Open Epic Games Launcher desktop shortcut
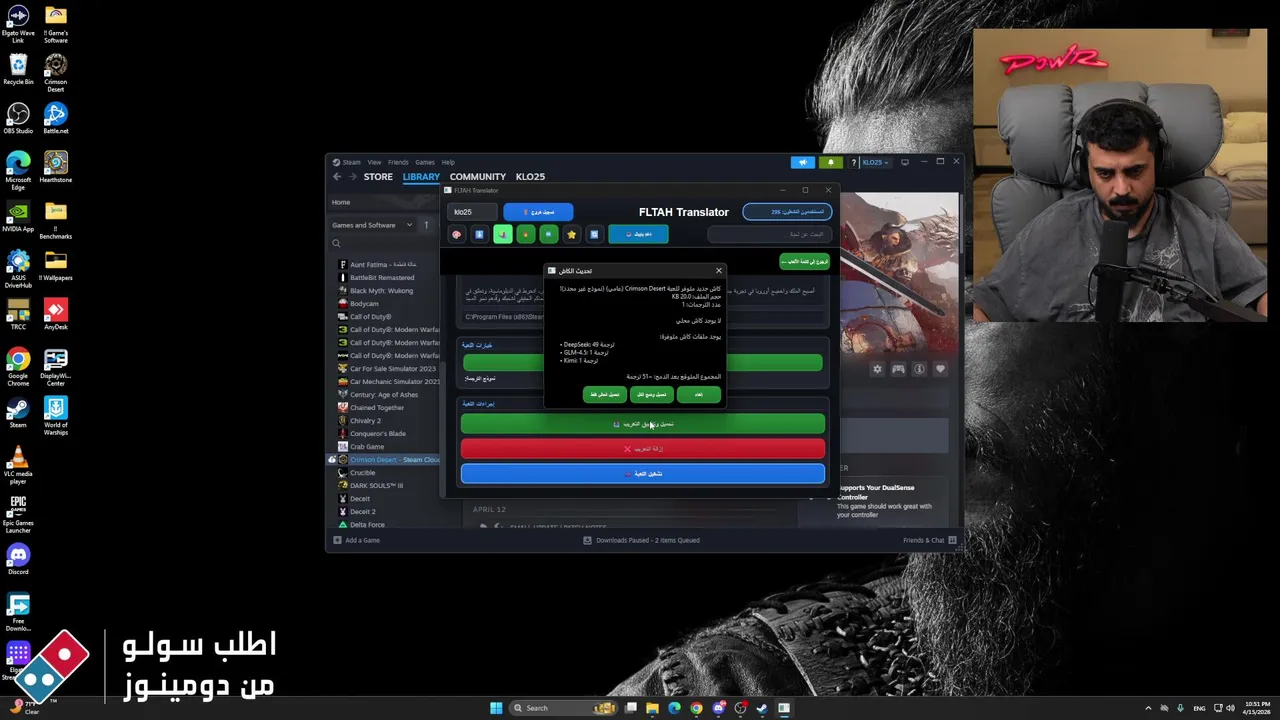The width and height of the screenshot is (1280, 720). [18, 514]
